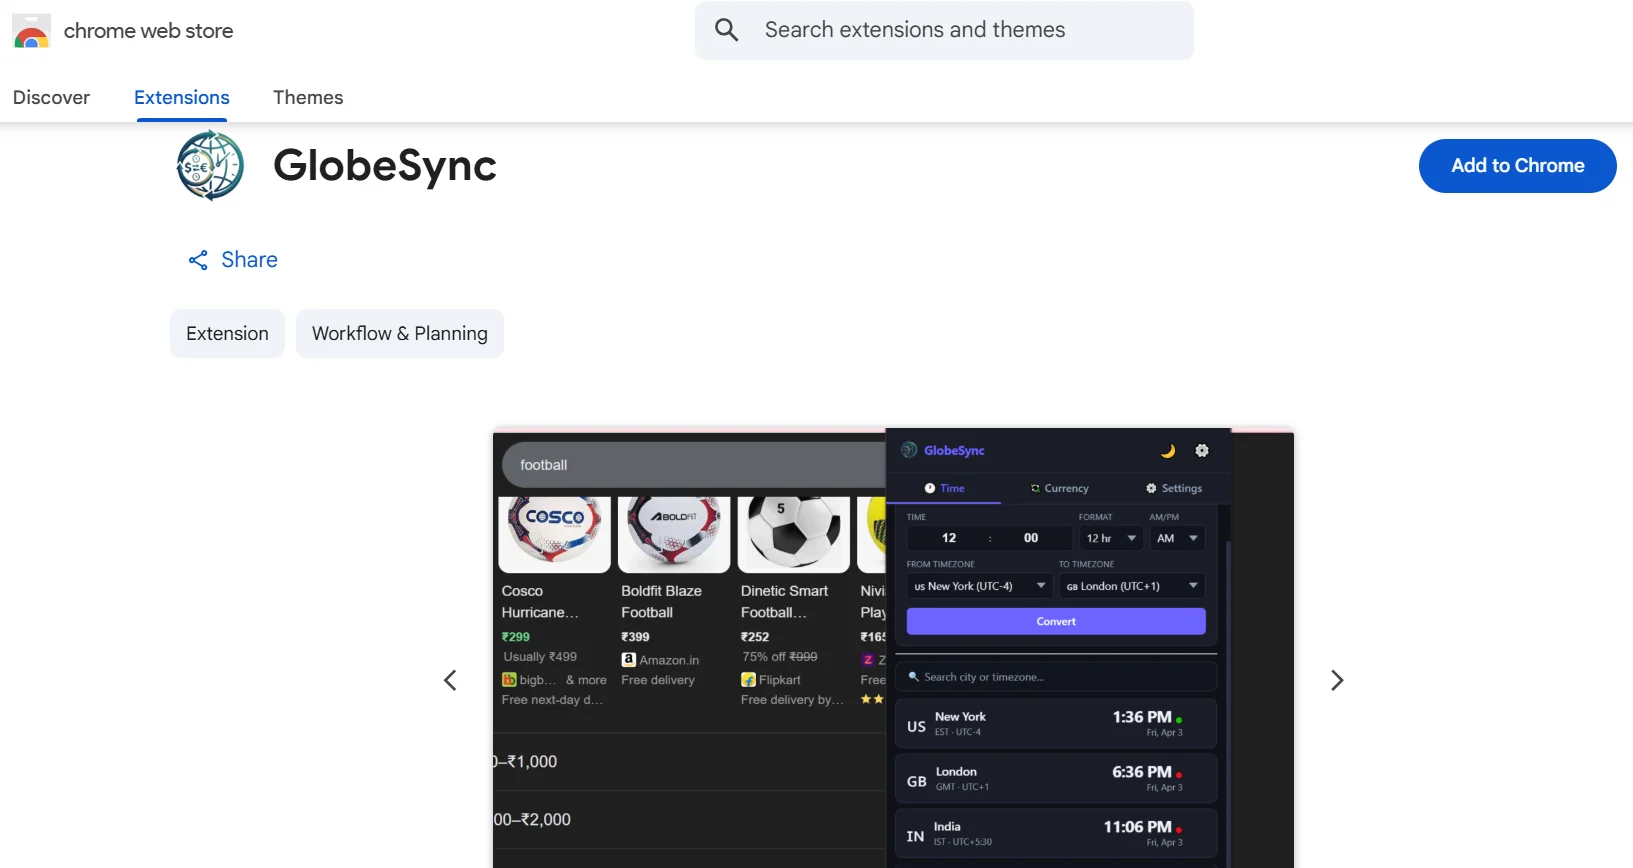Focus the Search extensions and themes field
The height and width of the screenshot is (868, 1633).
coord(944,30)
